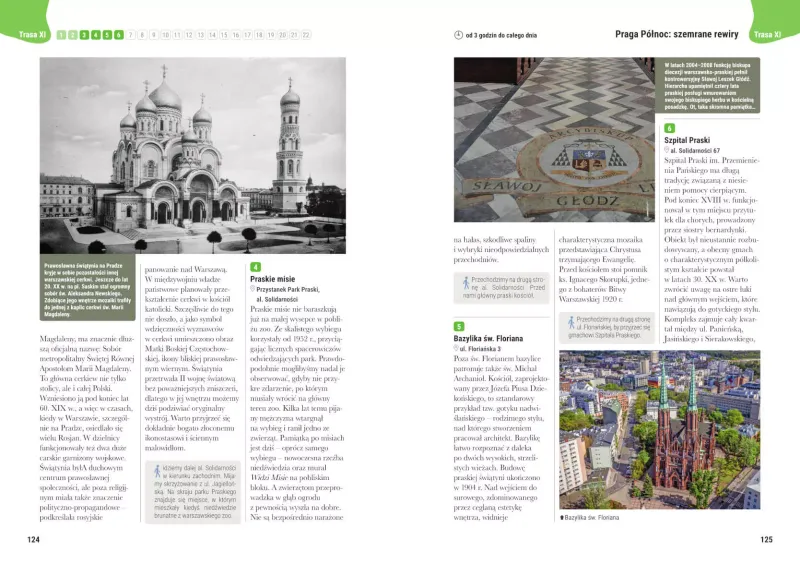
Task: Click the Szpital Praski heading
Action: point(687,140)
